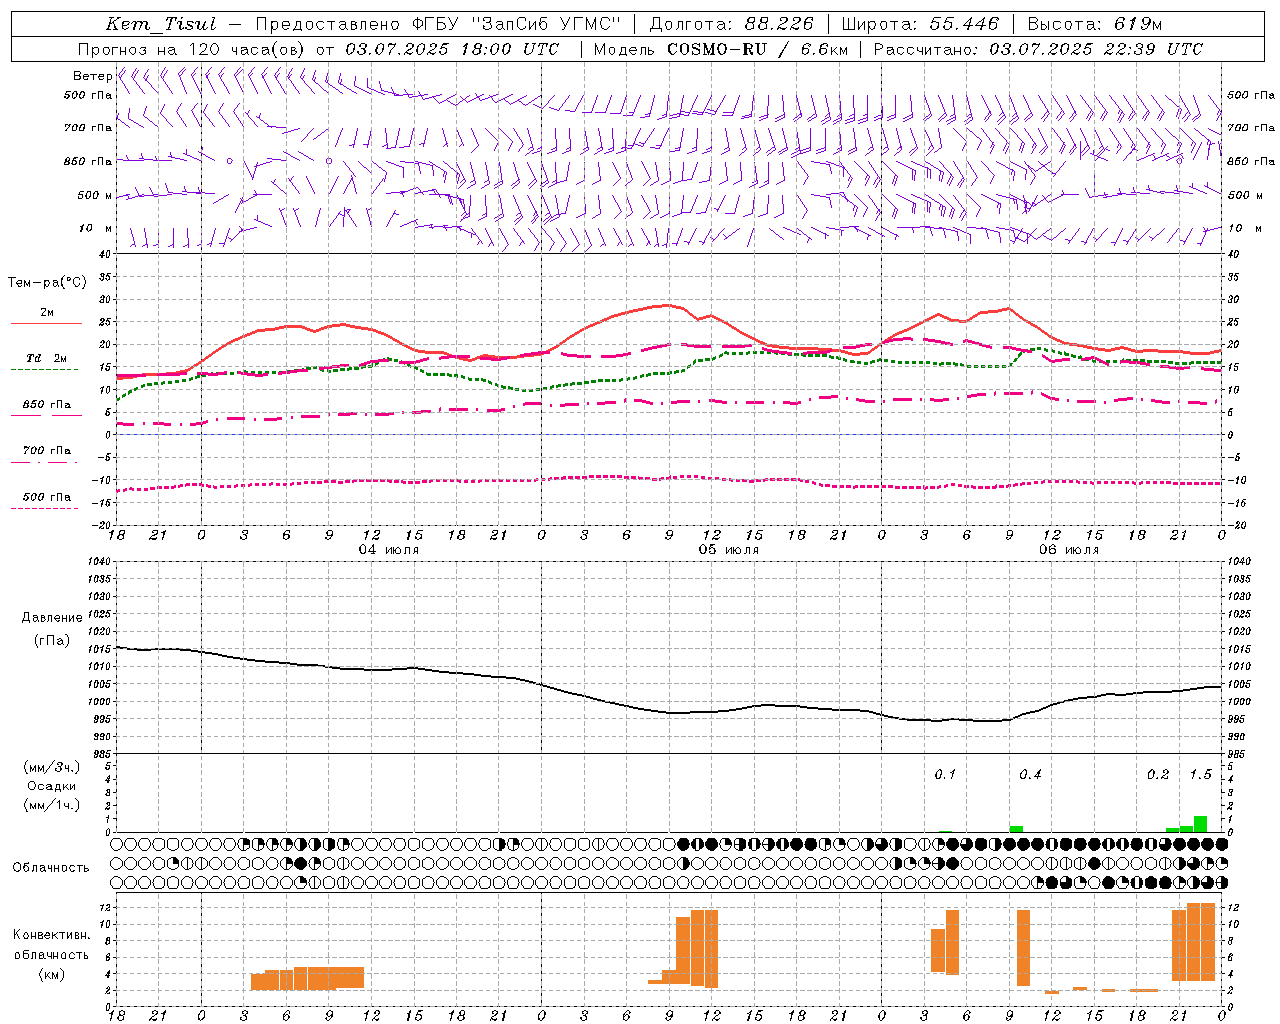Viewport: 1280px width, 1024px height.
Task: Select the forecast start 03.07.2025 18:00 UTC
Action: pyautogui.click(x=452, y=49)
